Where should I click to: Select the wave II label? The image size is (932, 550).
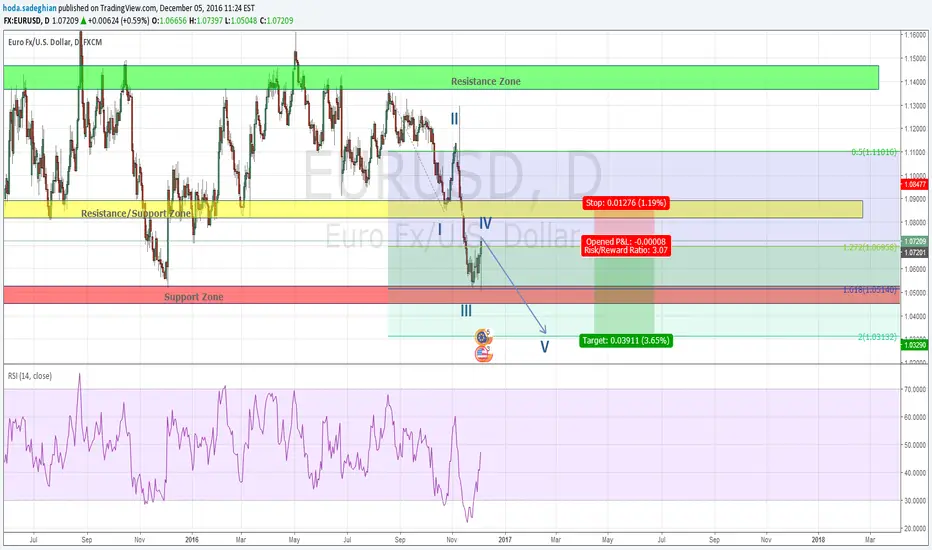tap(454, 119)
